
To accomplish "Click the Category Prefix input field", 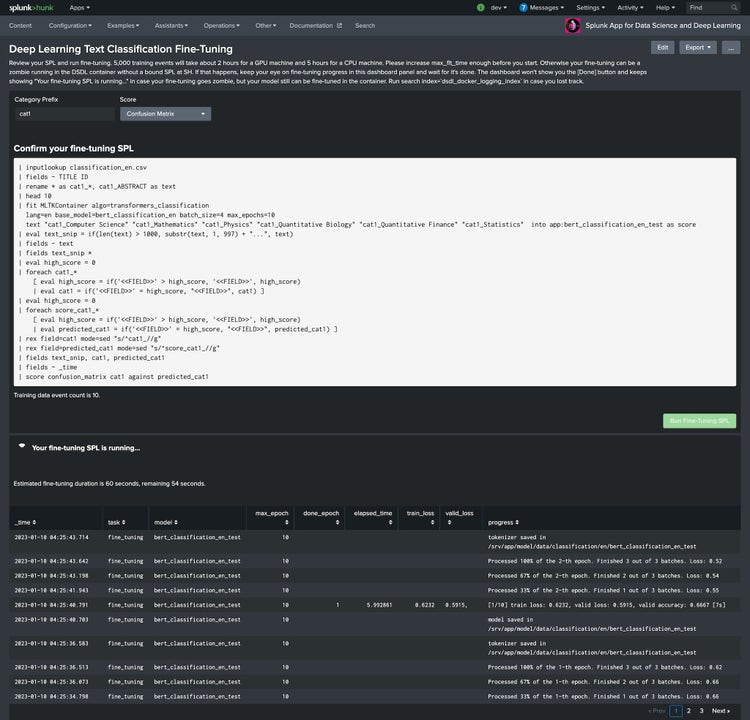I will point(62,114).
